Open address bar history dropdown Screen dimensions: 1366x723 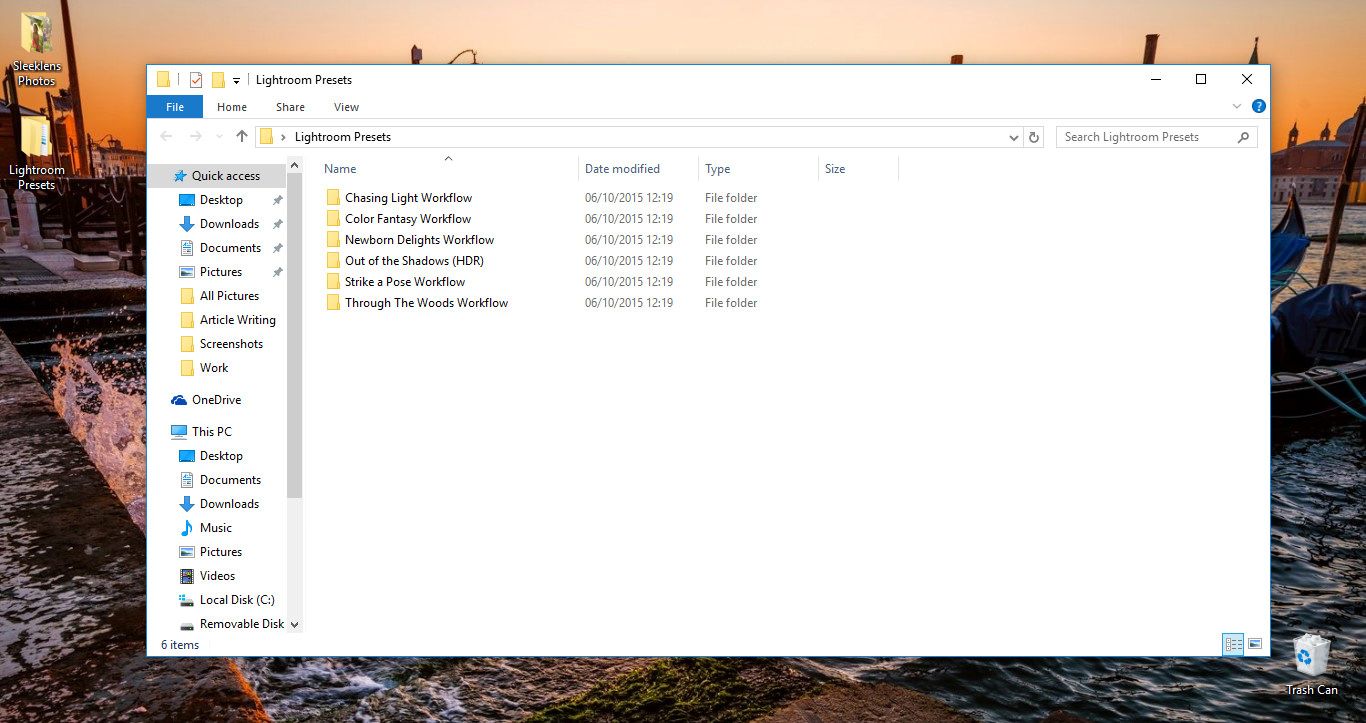click(x=1013, y=137)
